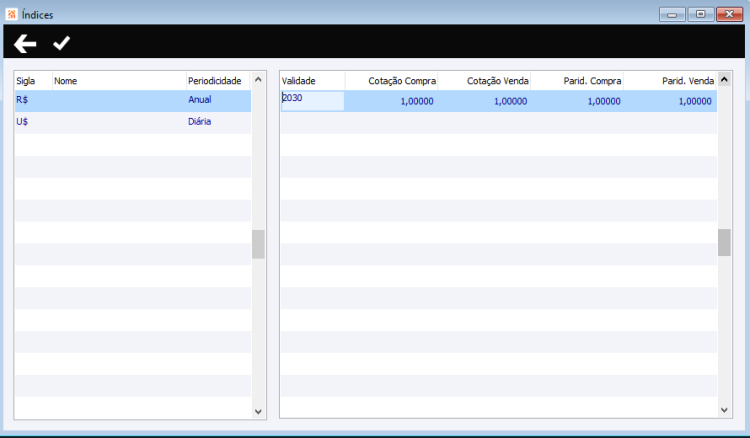Close the Índices window
The image size is (750, 438).
click(729, 14)
